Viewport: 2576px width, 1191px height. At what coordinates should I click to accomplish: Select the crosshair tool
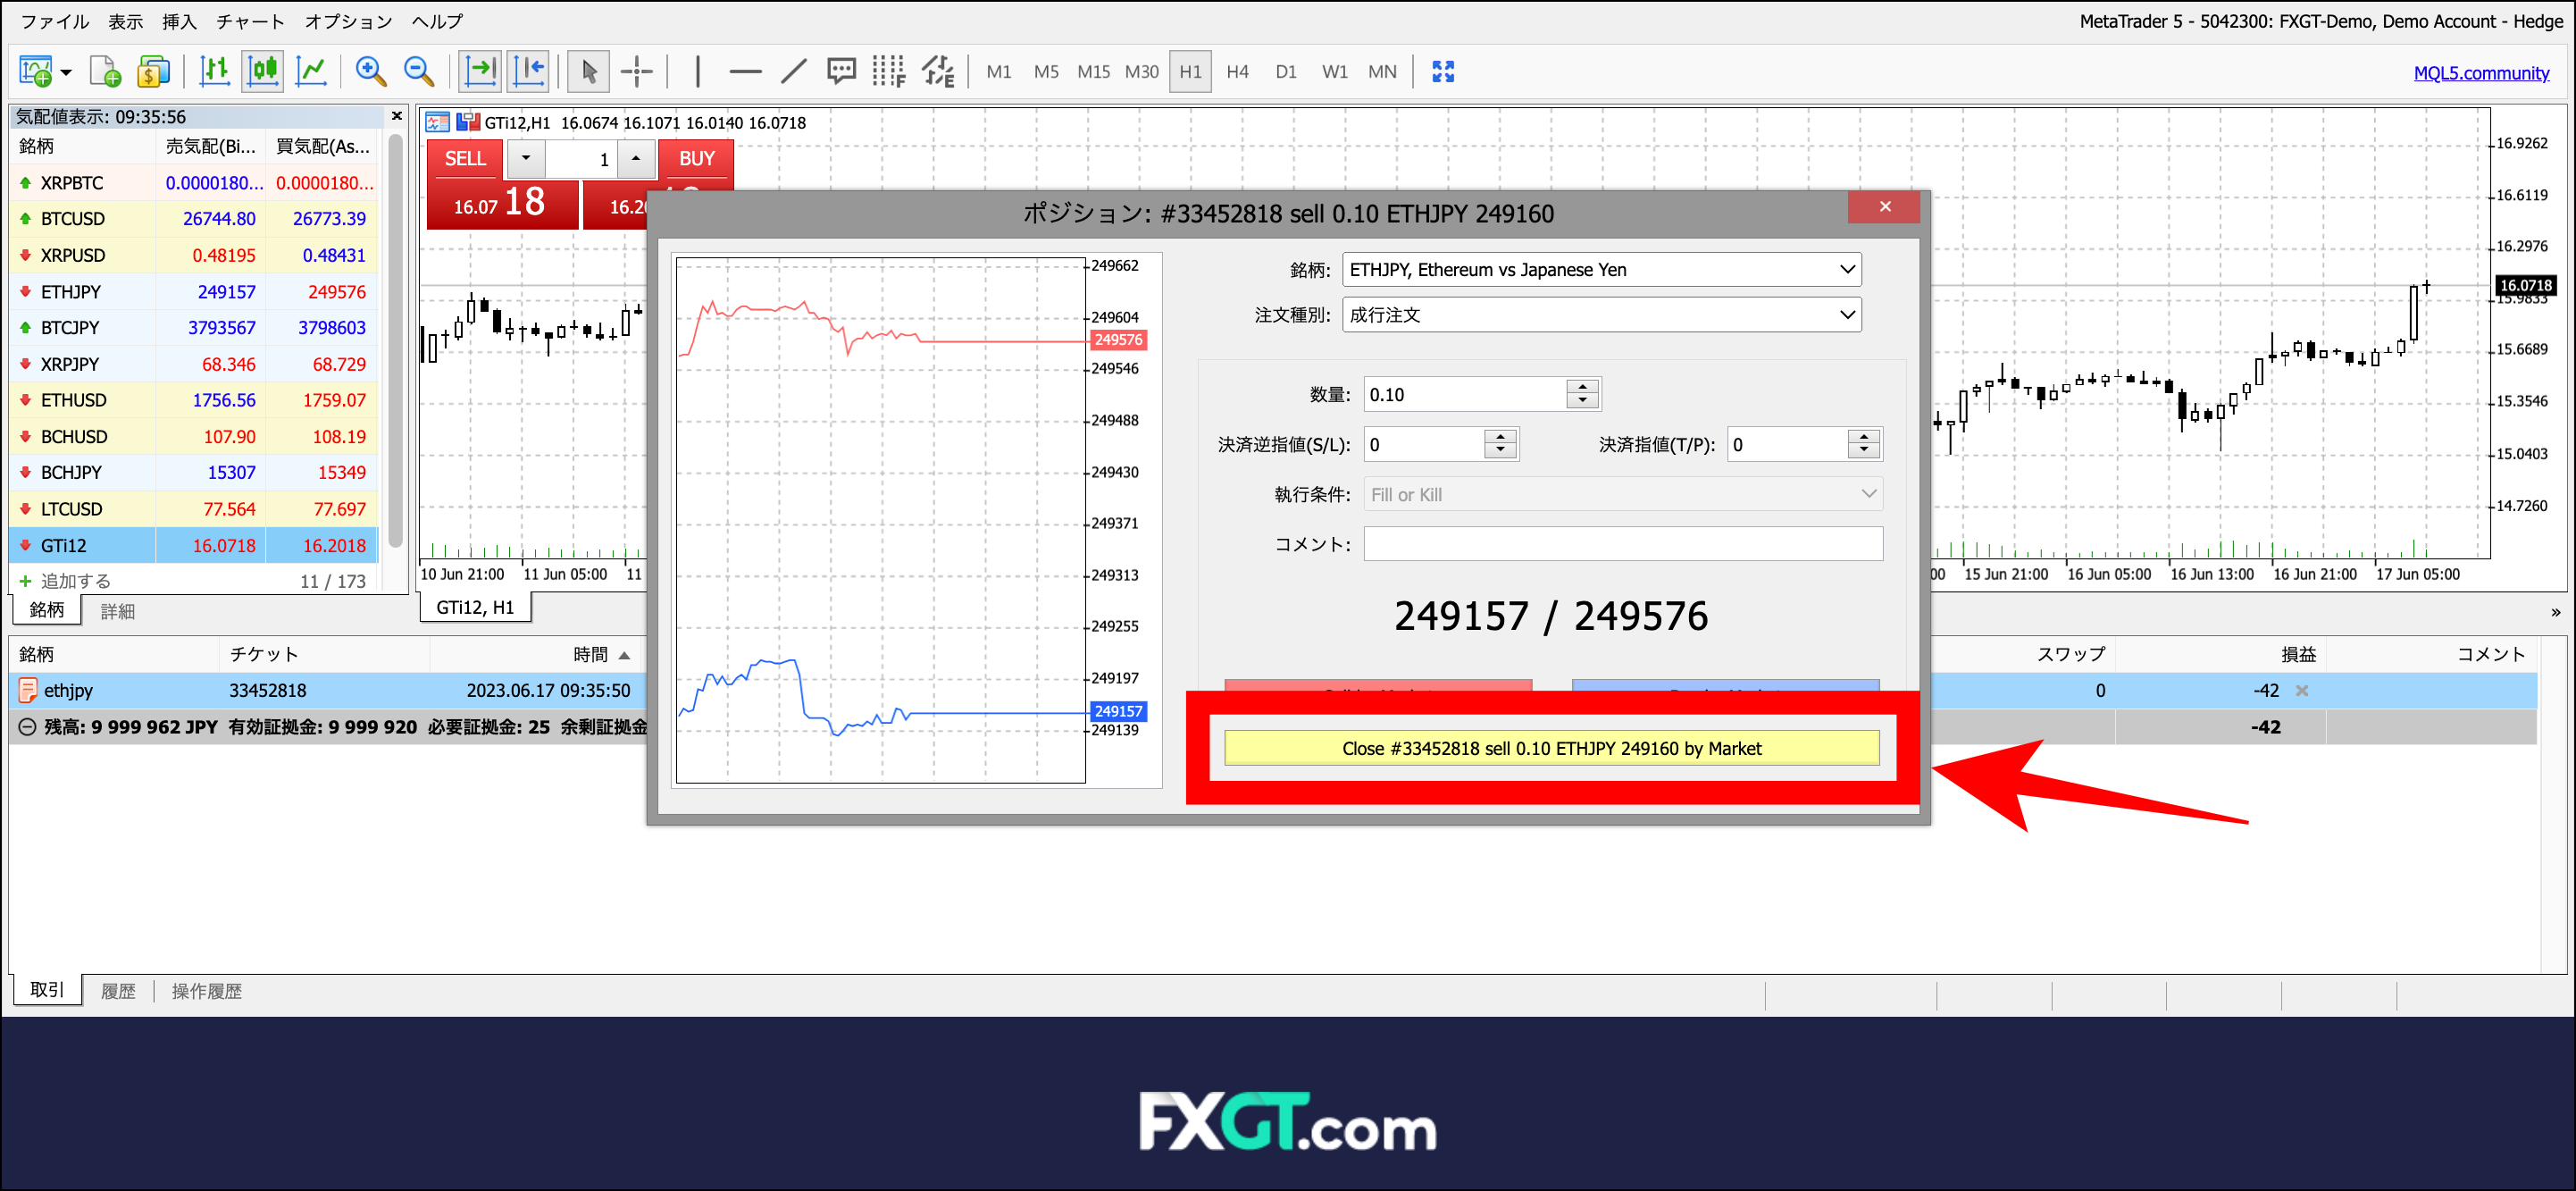pyautogui.click(x=637, y=71)
